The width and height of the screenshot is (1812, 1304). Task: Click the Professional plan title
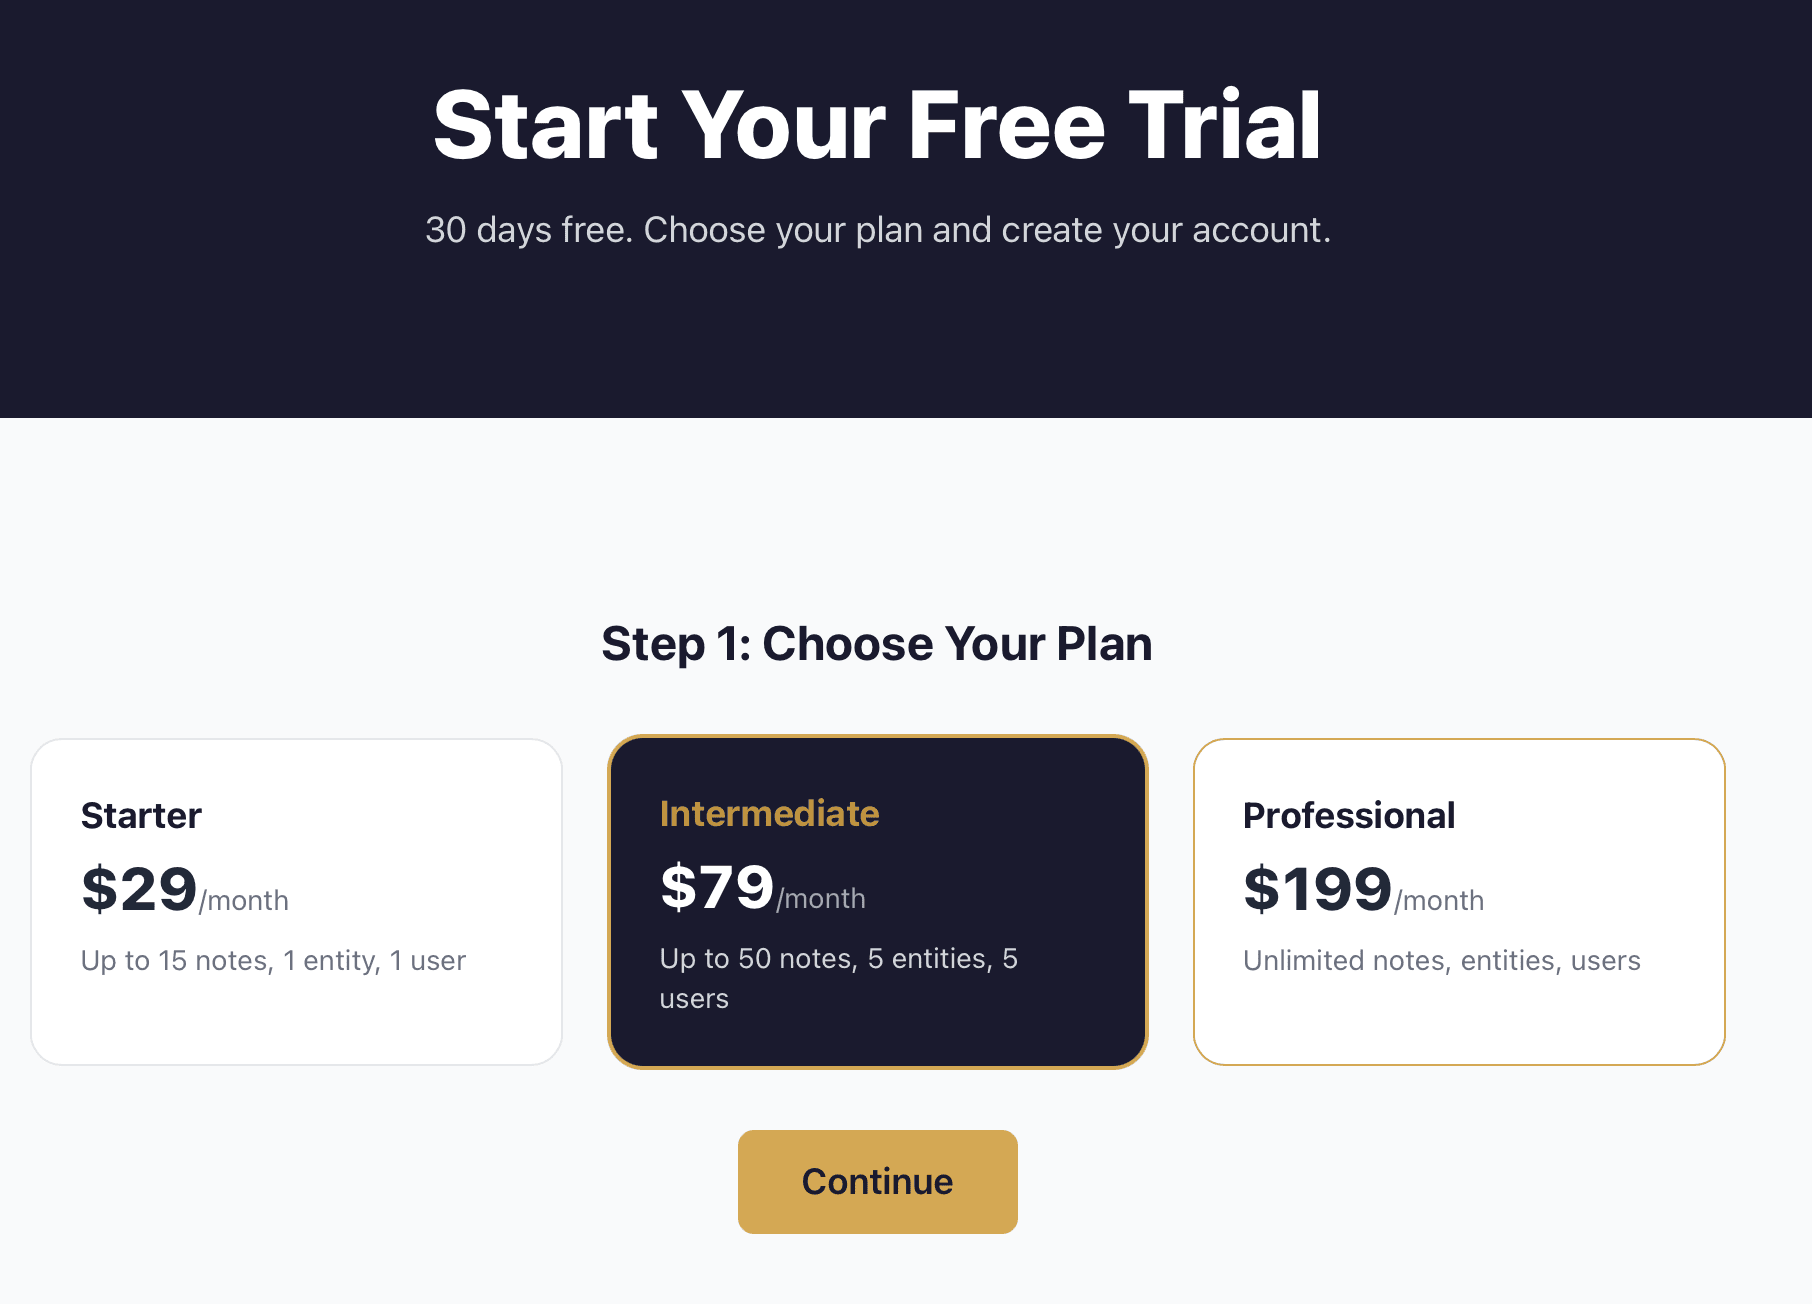(x=1348, y=816)
